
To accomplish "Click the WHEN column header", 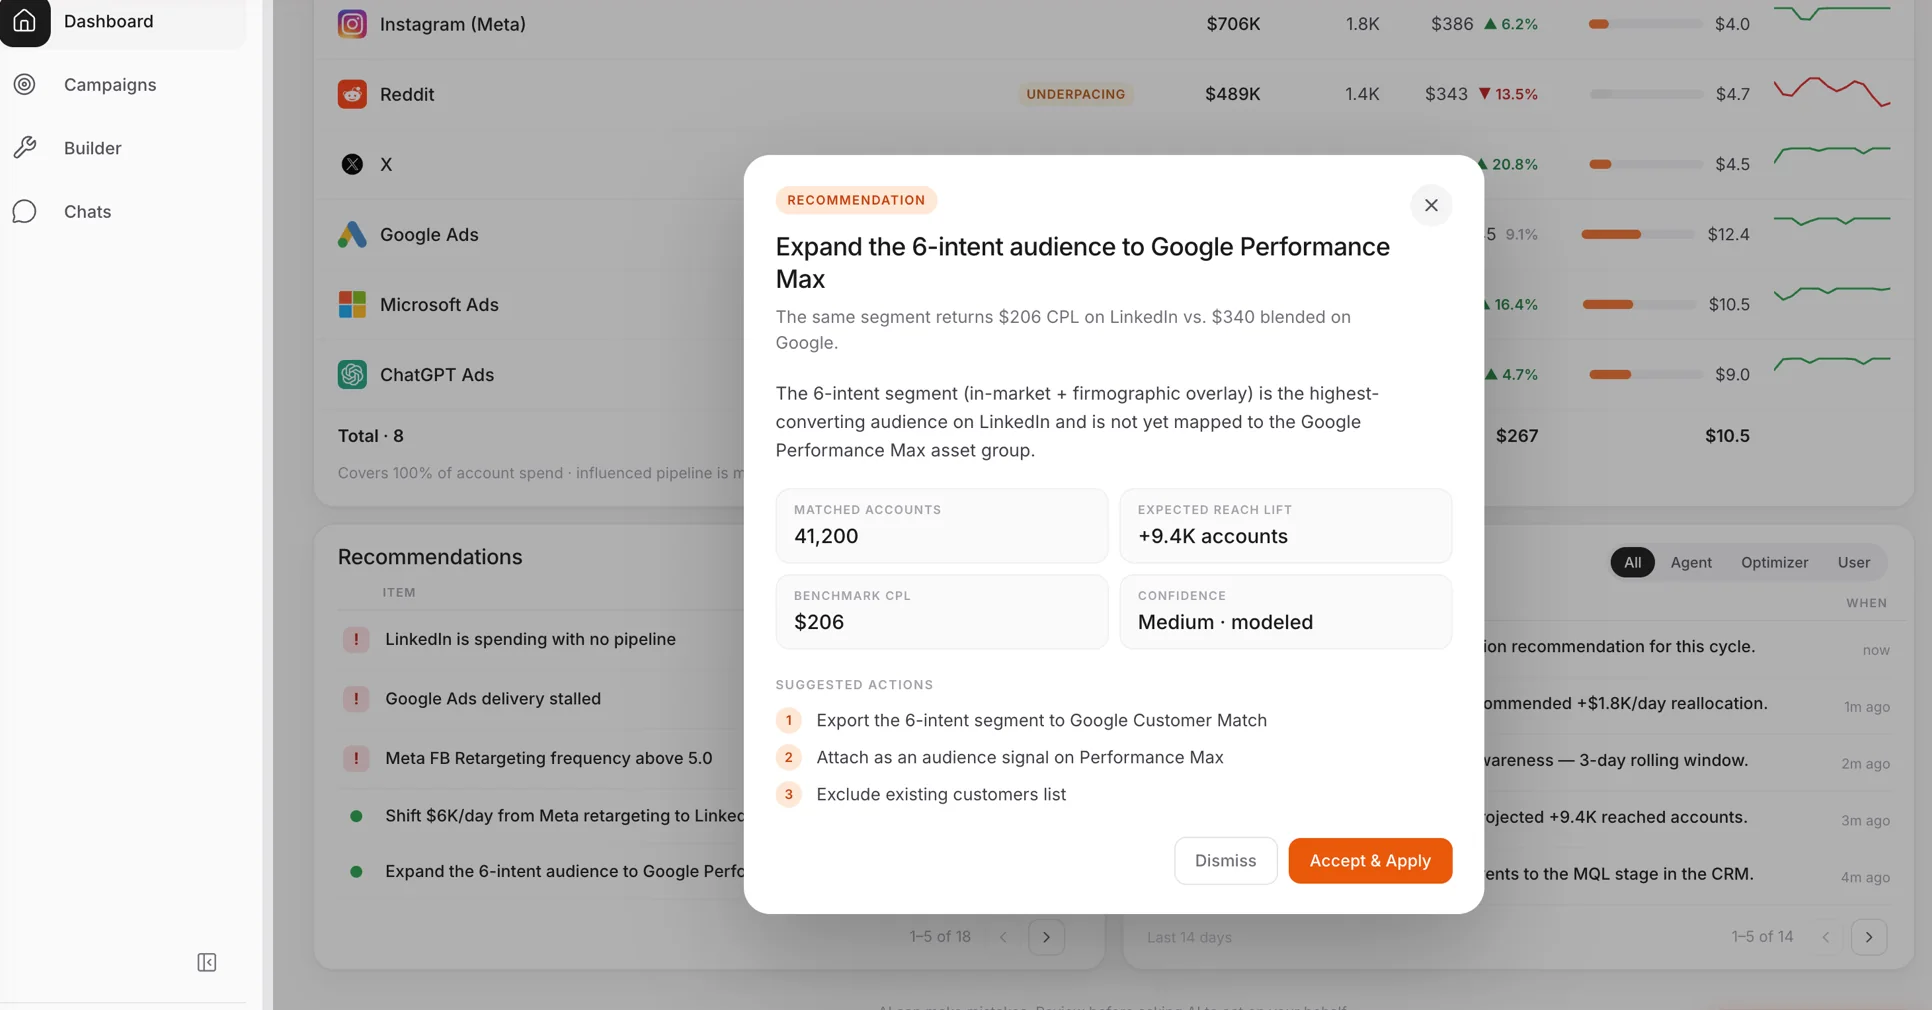I will click(x=1866, y=603).
